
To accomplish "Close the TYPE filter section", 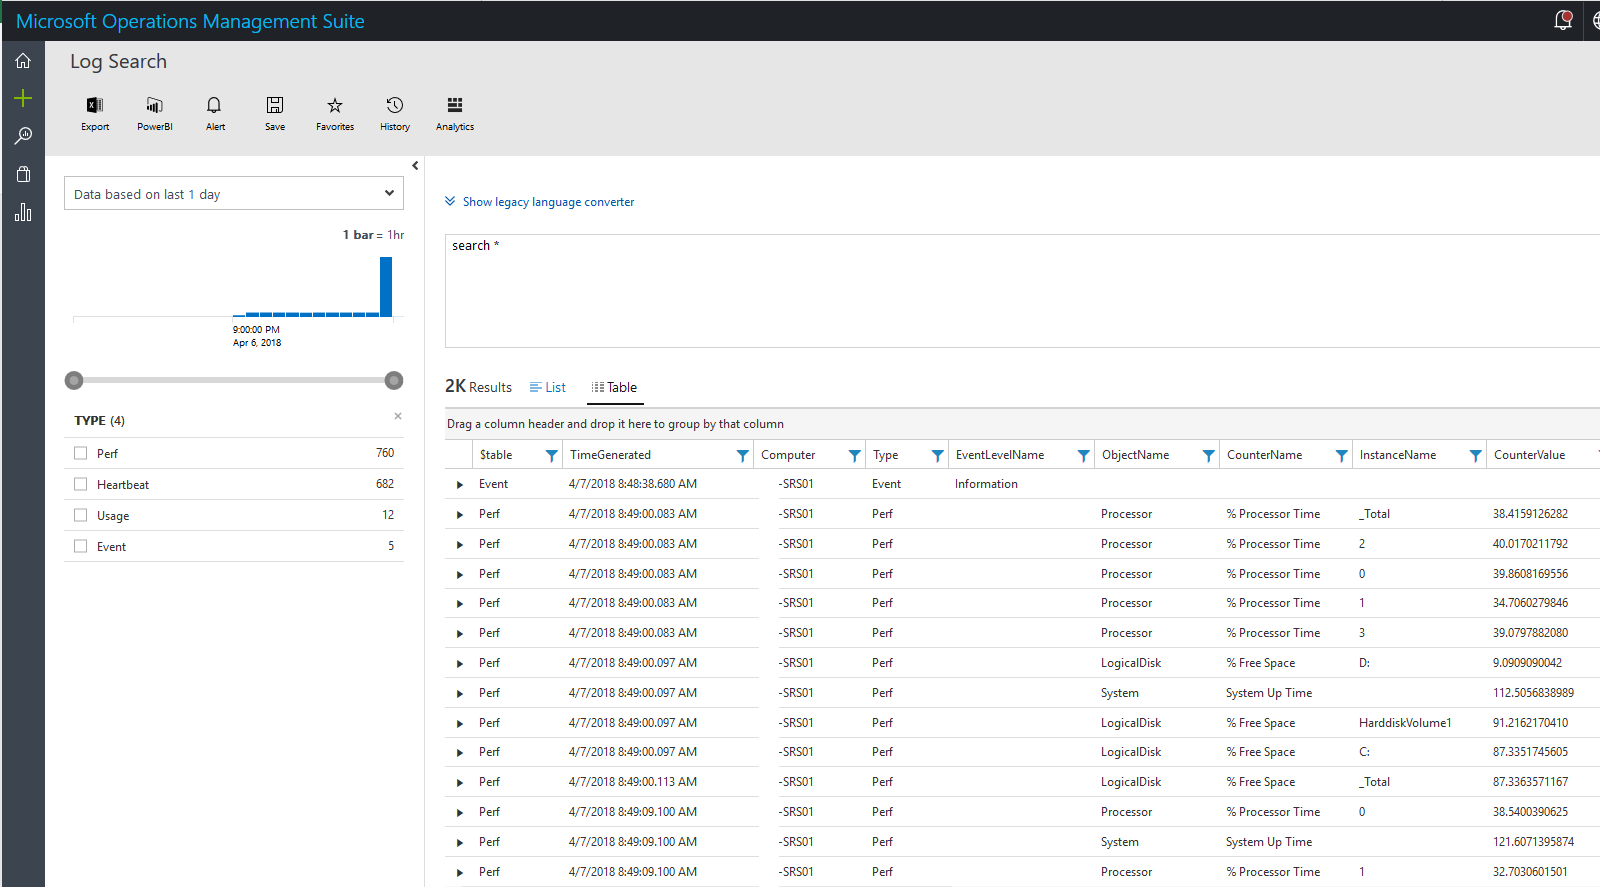I will tap(398, 416).
